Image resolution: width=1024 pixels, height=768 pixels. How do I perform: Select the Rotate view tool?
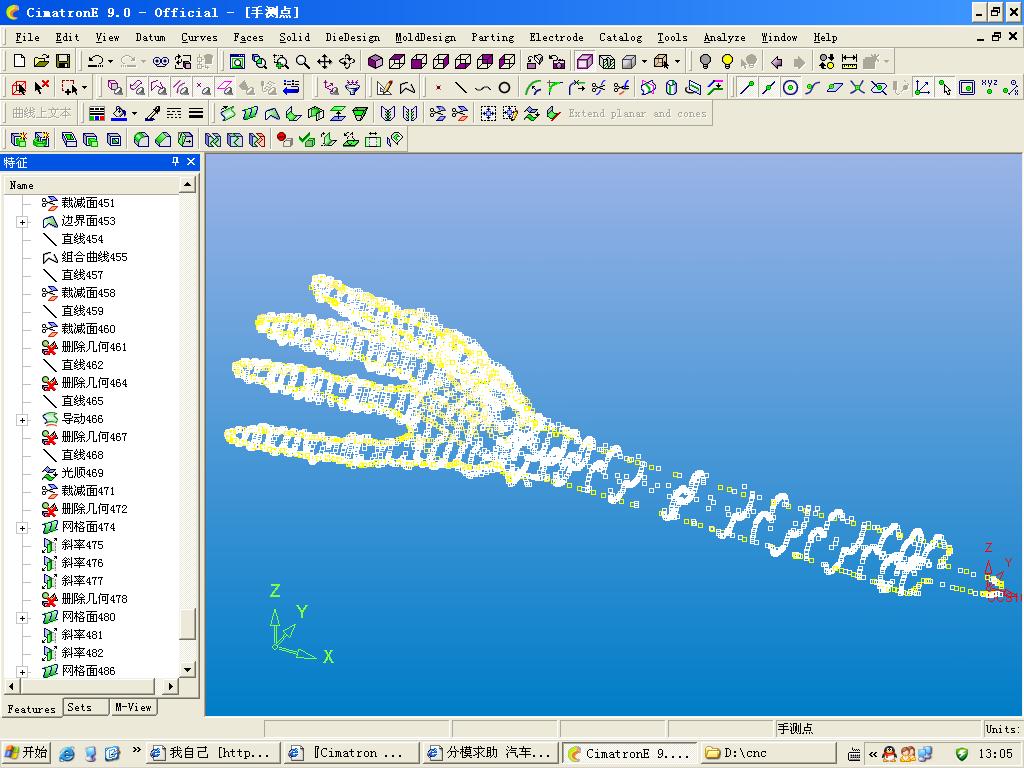point(347,61)
